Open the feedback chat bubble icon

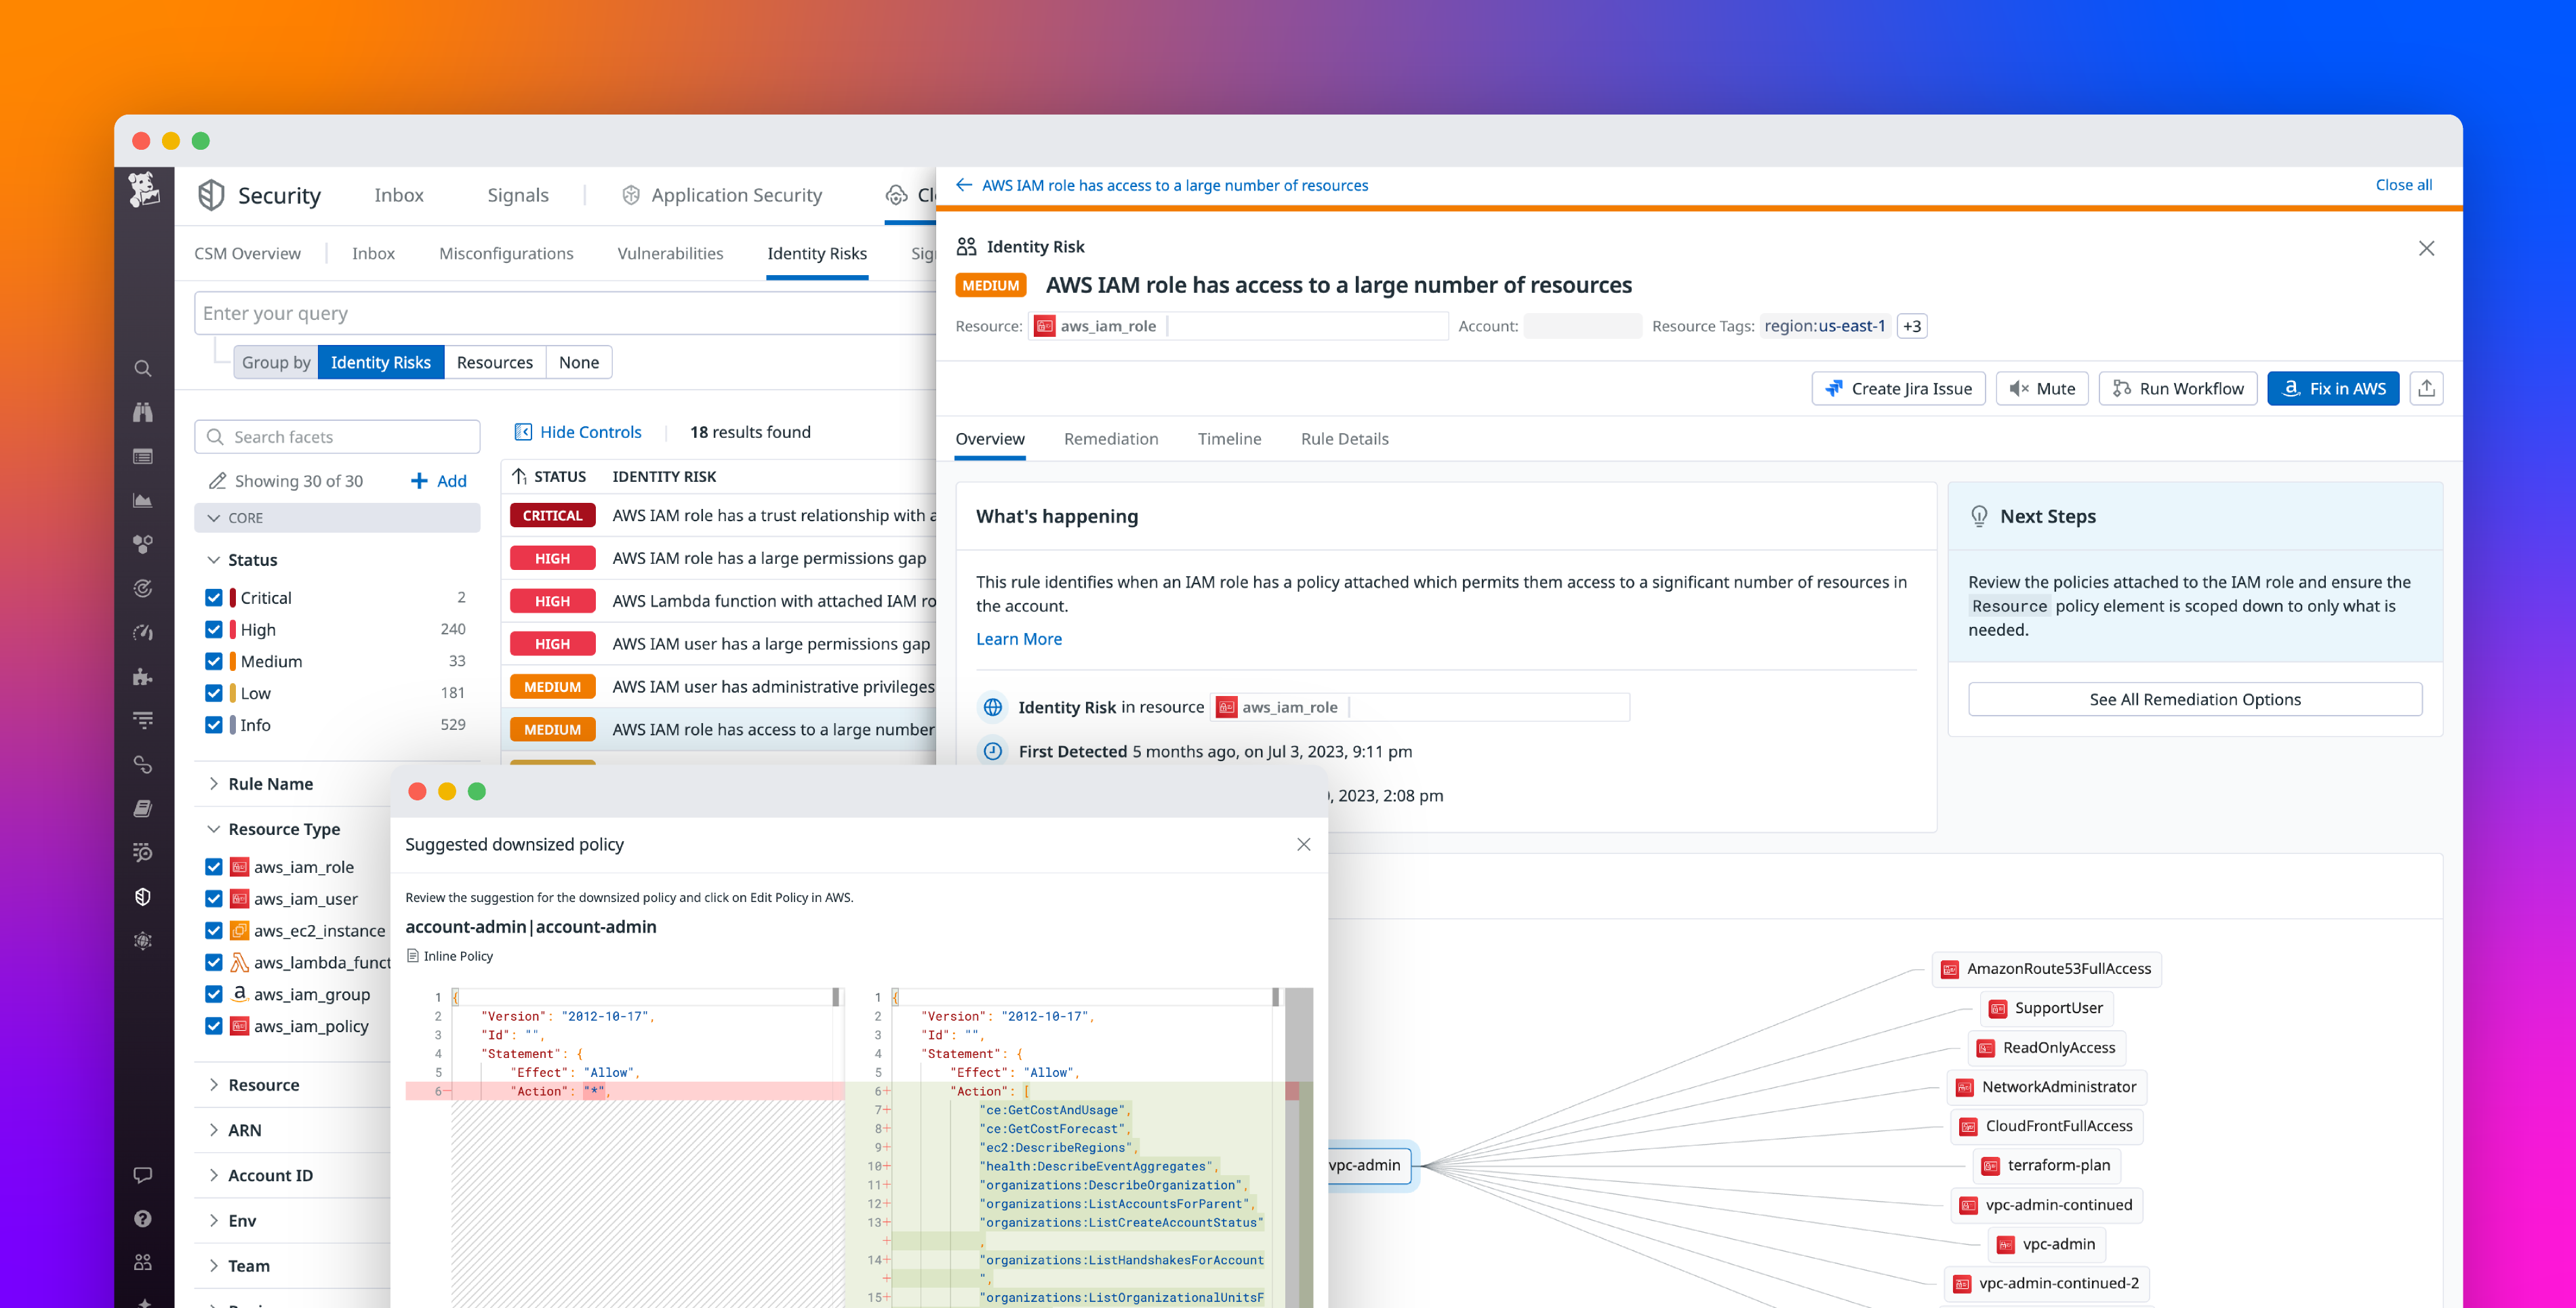pos(142,1174)
